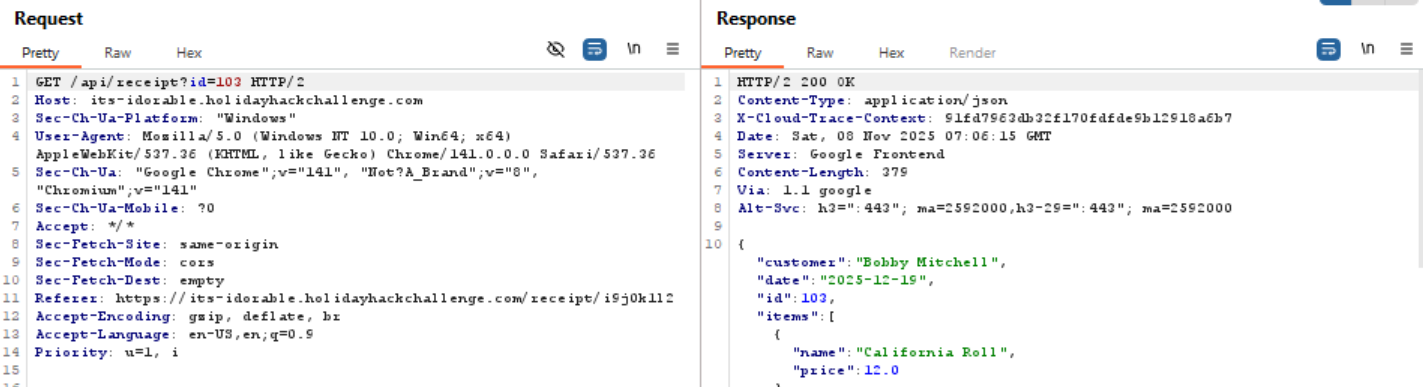Open the Response panel hamburger options menu

(x=1406, y=48)
